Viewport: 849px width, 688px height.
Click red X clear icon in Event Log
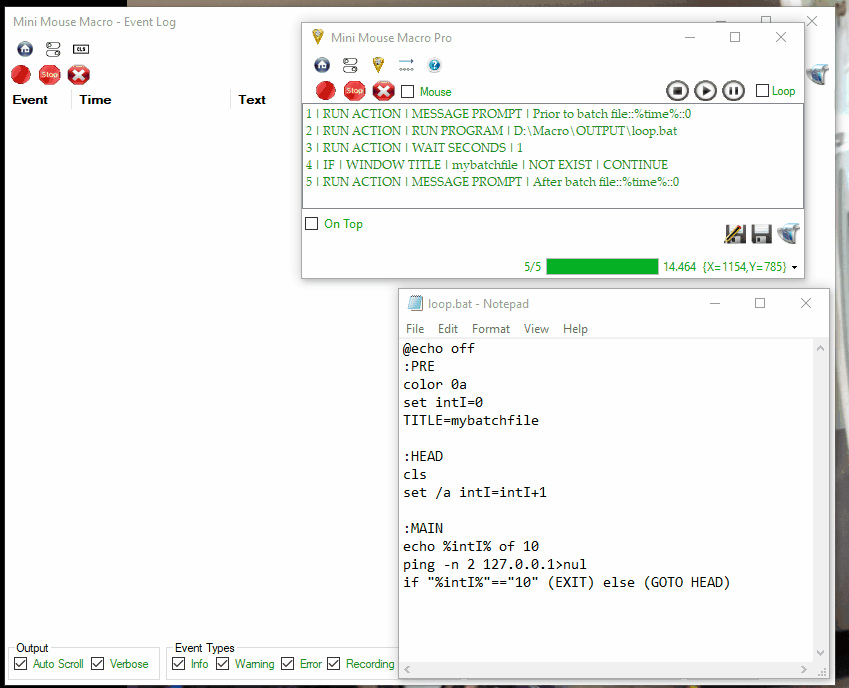coord(79,74)
